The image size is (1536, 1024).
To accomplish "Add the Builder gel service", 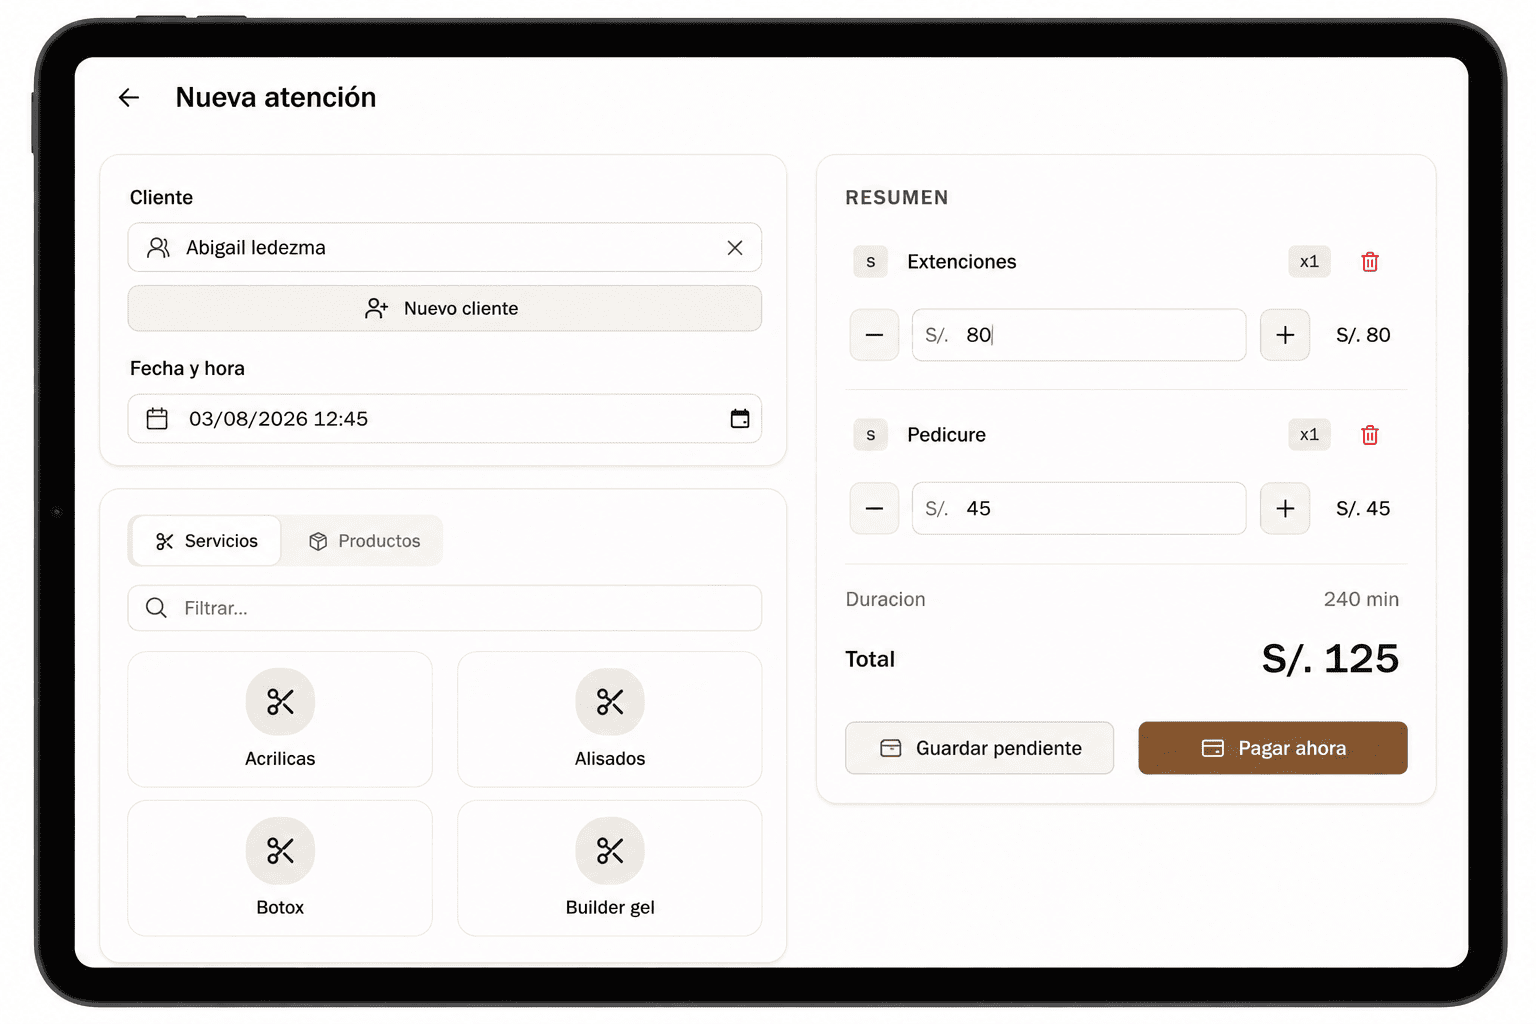I will [x=610, y=868].
